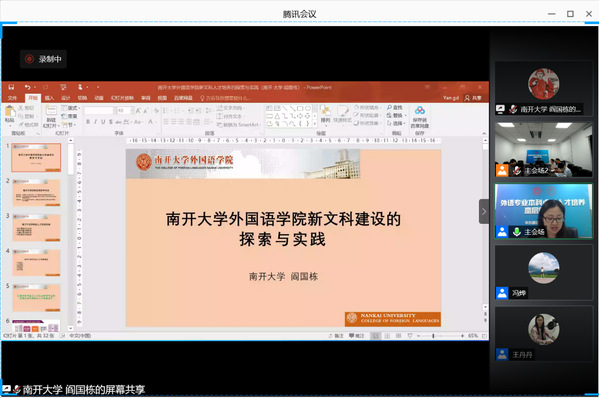This screenshot has height=398, width=599.
Task: Open slide sorter view from the status bar
Action: click(x=387, y=336)
